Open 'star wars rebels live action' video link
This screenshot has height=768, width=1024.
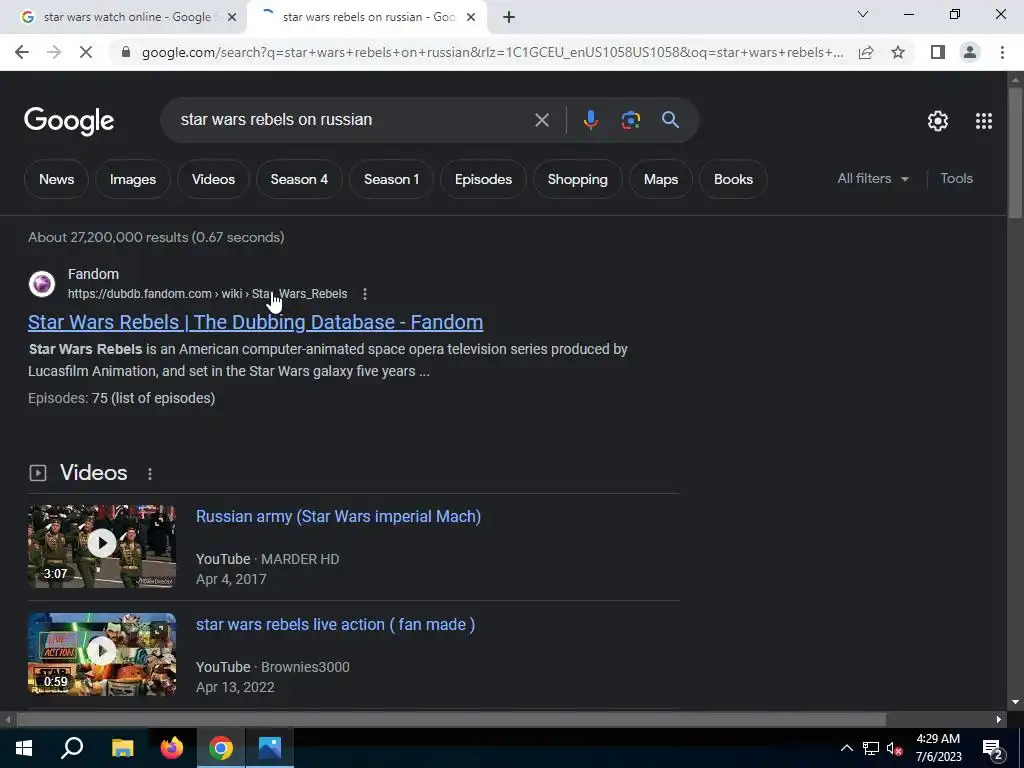335,624
